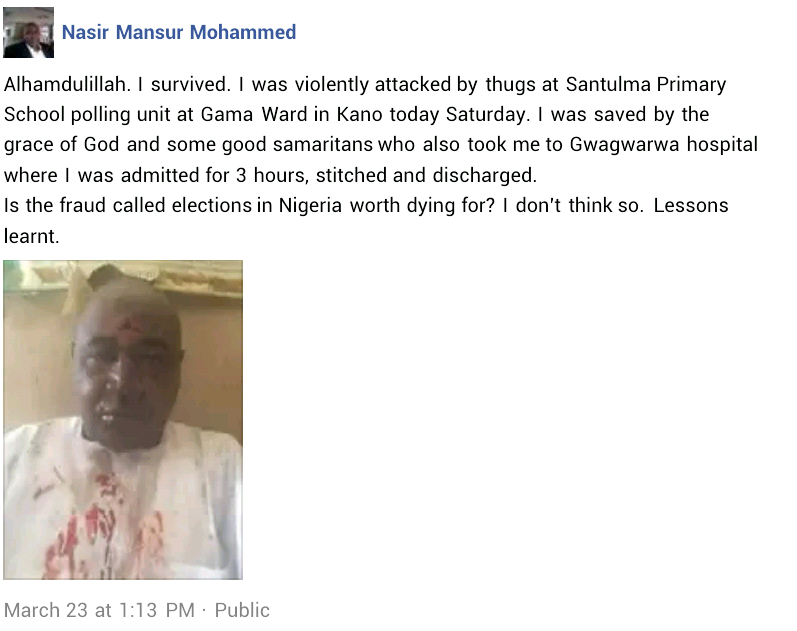This screenshot has width=797, height=631.
Task: Click the "Public" audience label
Action: 242,610
